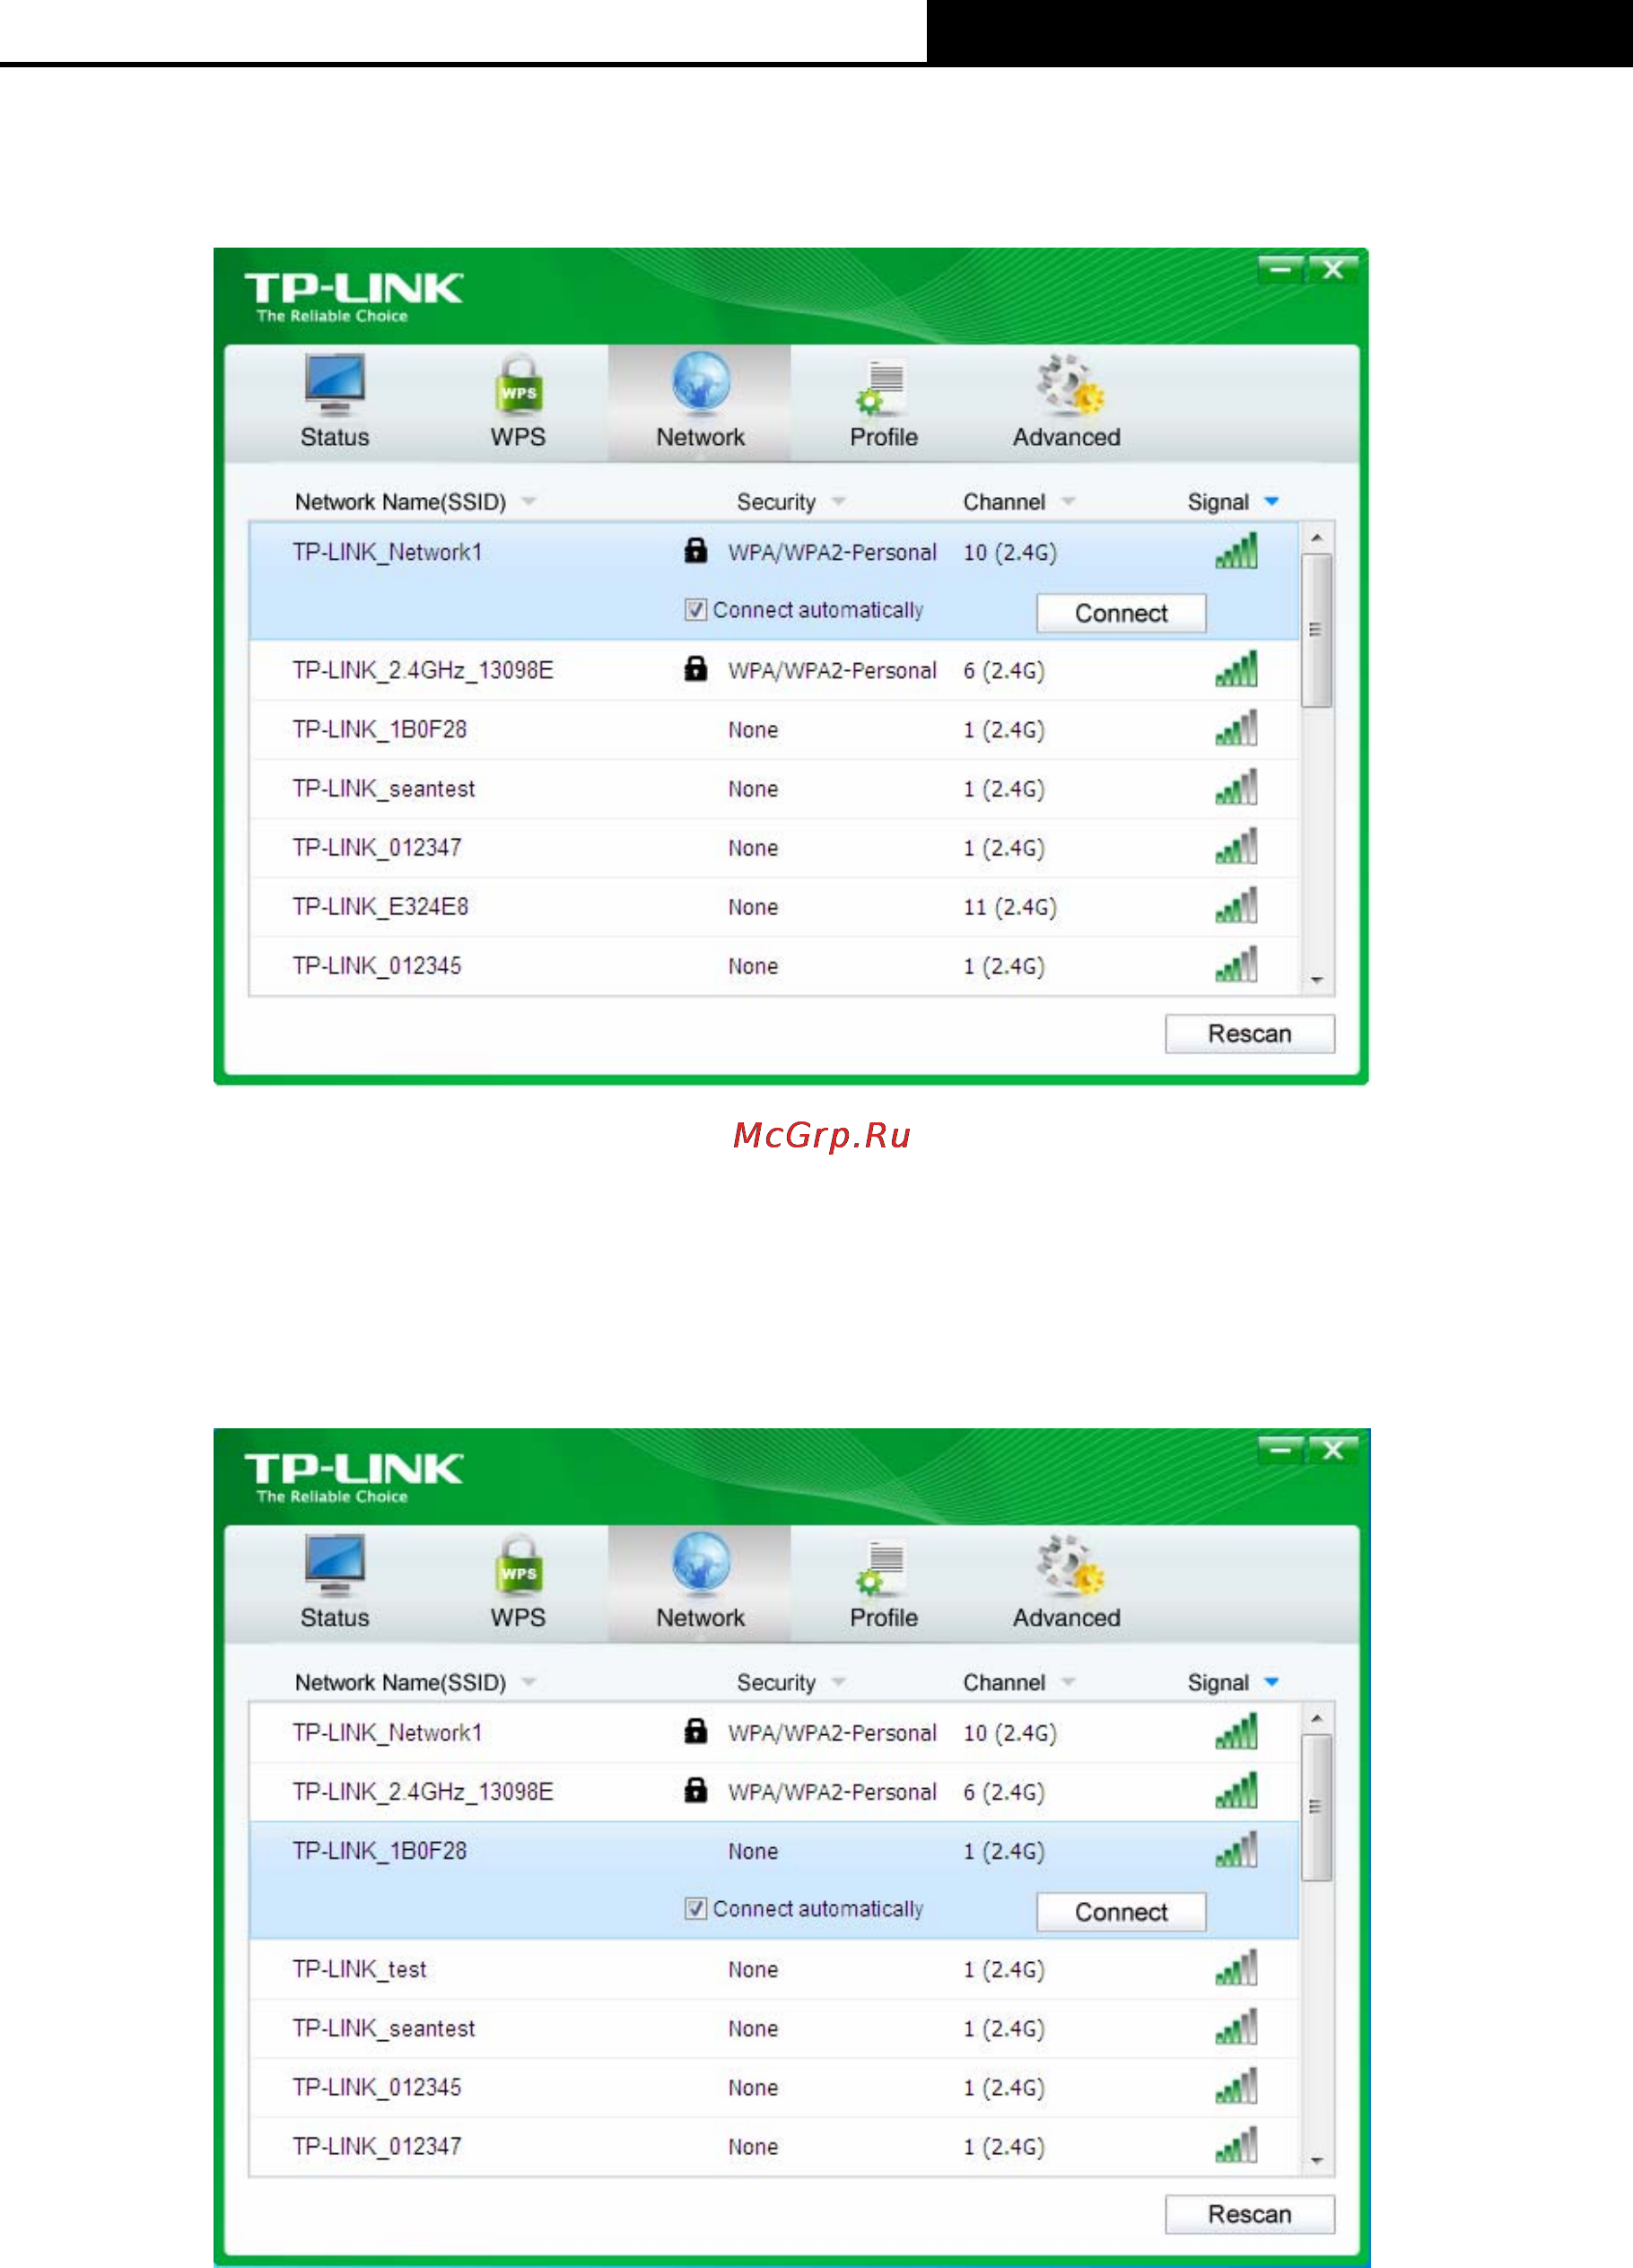1633x2268 pixels.
Task: Switch to Network tab label in lower window
Action: (701, 1617)
